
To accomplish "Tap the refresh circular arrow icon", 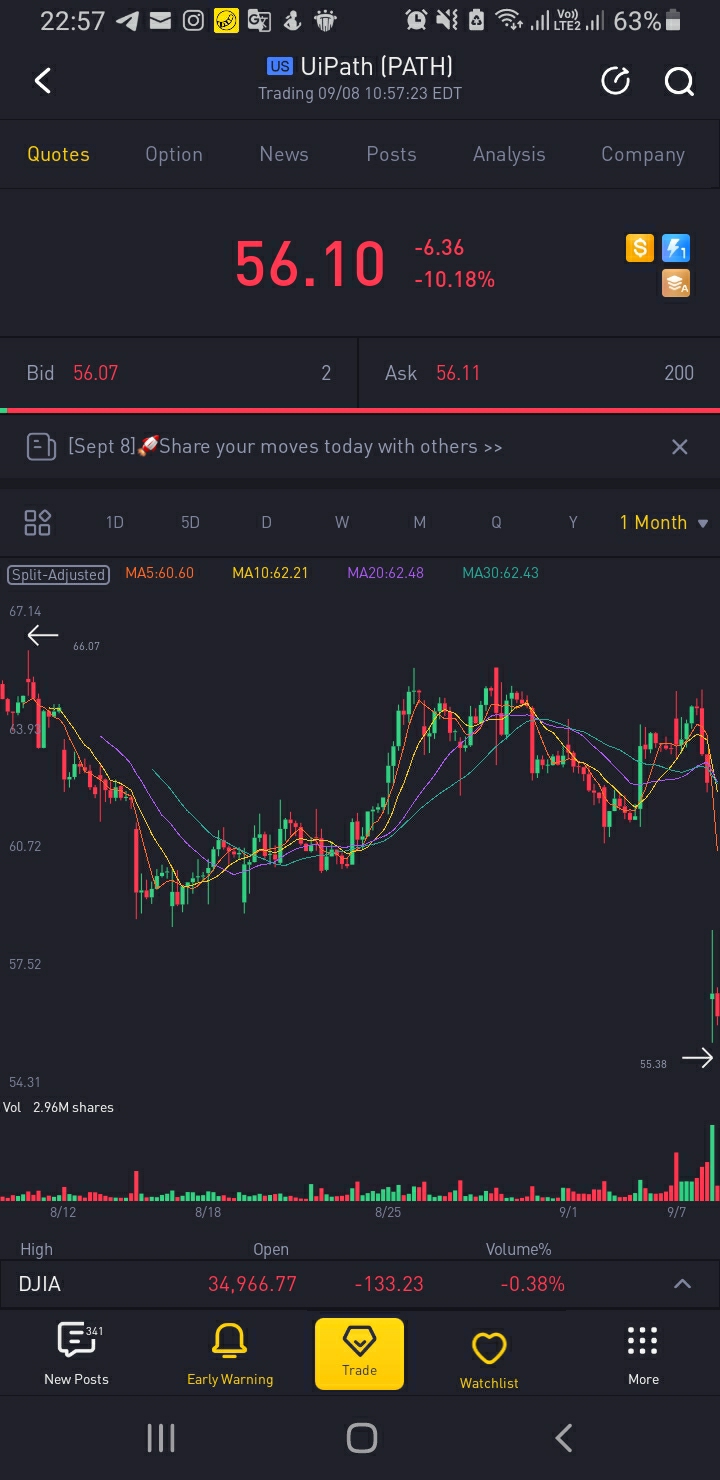I will (615, 81).
